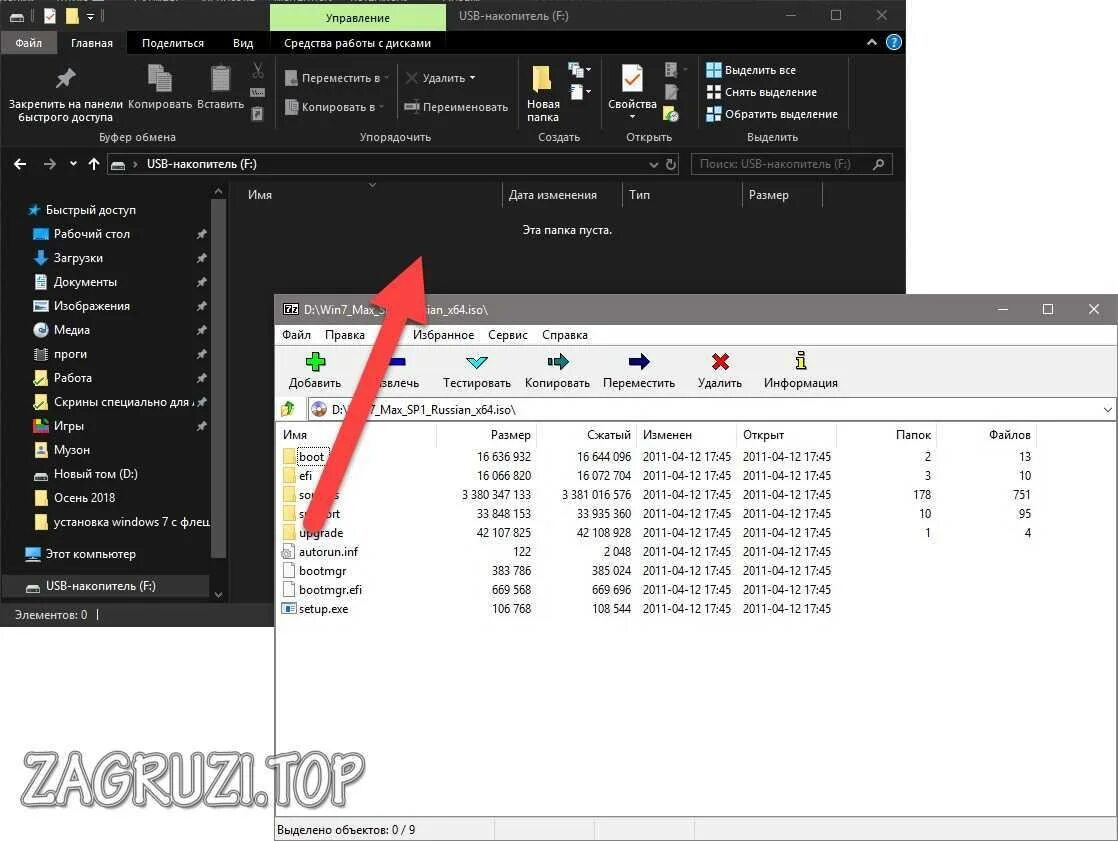The height and width of the screenshot is (841, 1118).
Task: Select Рабочий стол in Explorer sidebar
Action: (x=91, y=234)
